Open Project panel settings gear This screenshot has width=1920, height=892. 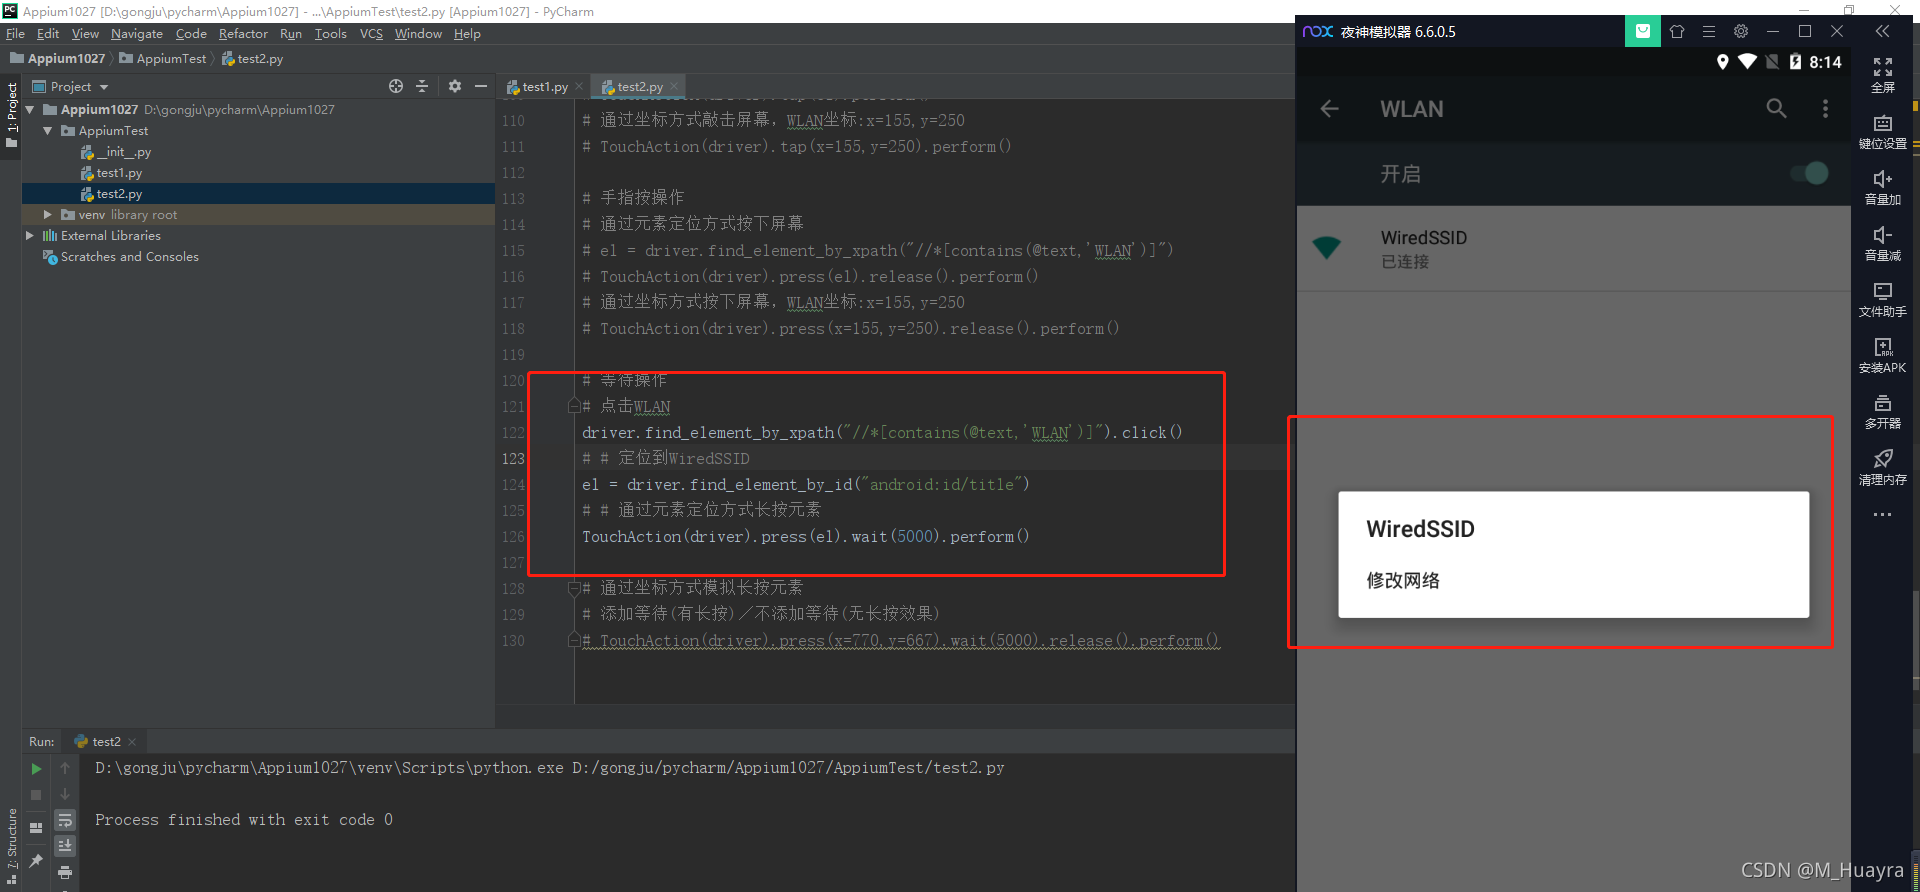coord(455,87)
